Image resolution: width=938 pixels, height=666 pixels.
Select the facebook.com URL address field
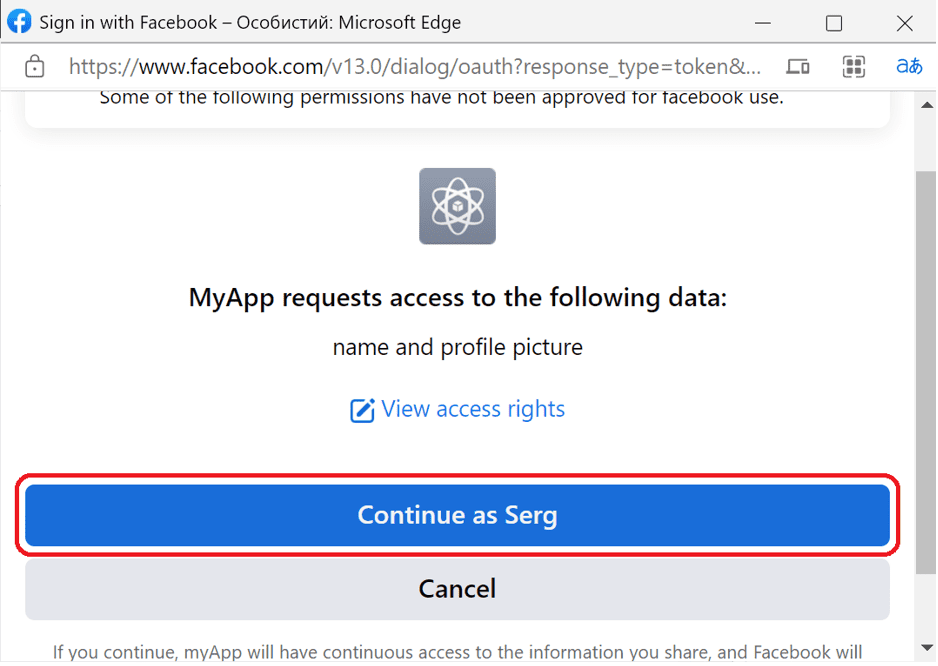coord(415,66)
